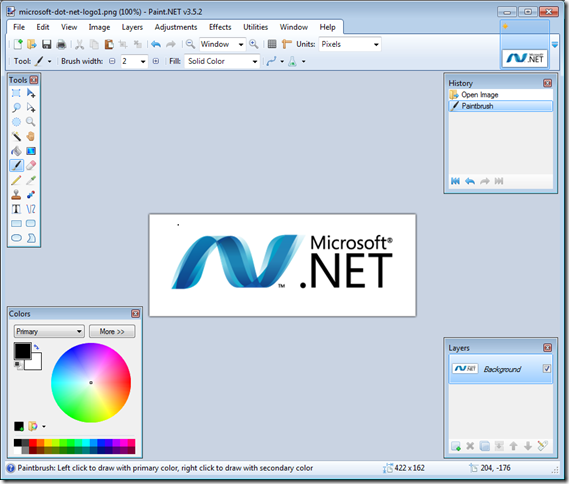Image resolution: width=569 pixels, height=484 pixels.
Task: Toggle Background layer visibility checkbox
Action: tap(547, 369)
